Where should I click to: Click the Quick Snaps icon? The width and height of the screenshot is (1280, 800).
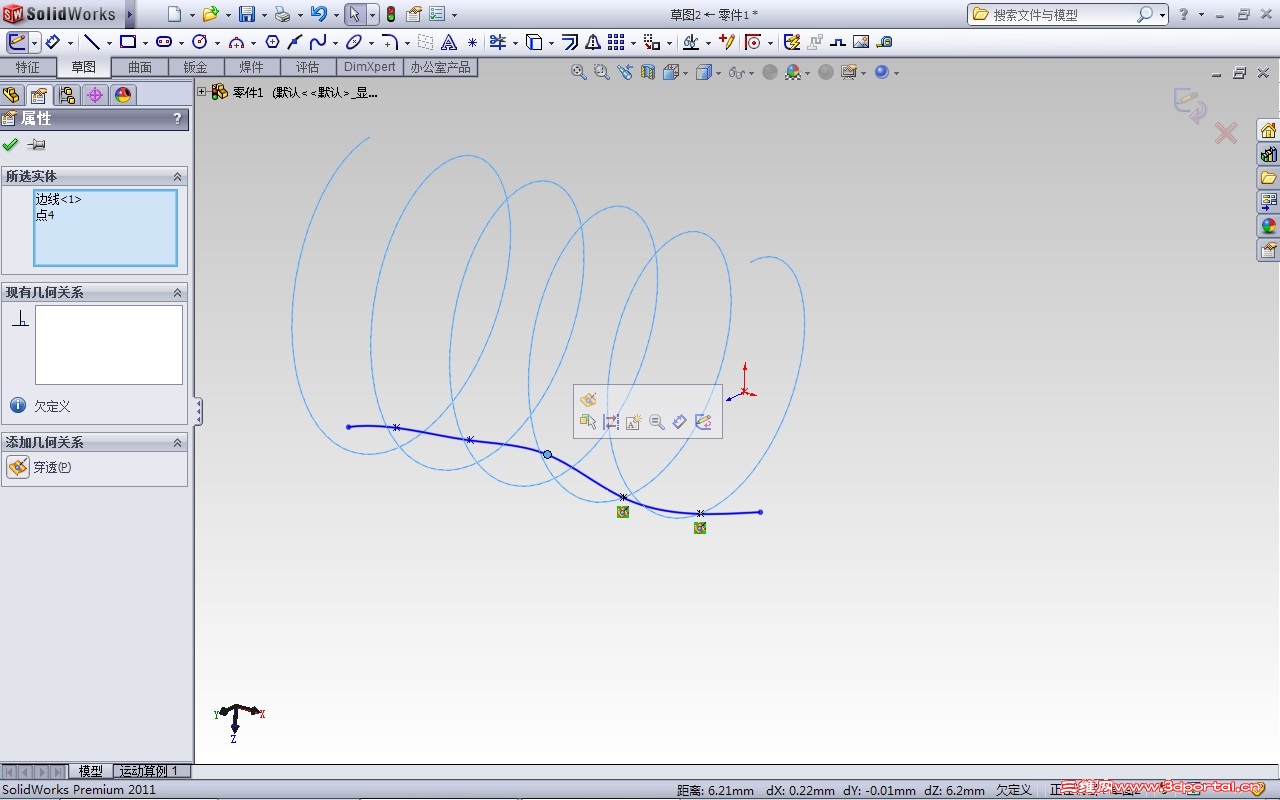point(753,42)
